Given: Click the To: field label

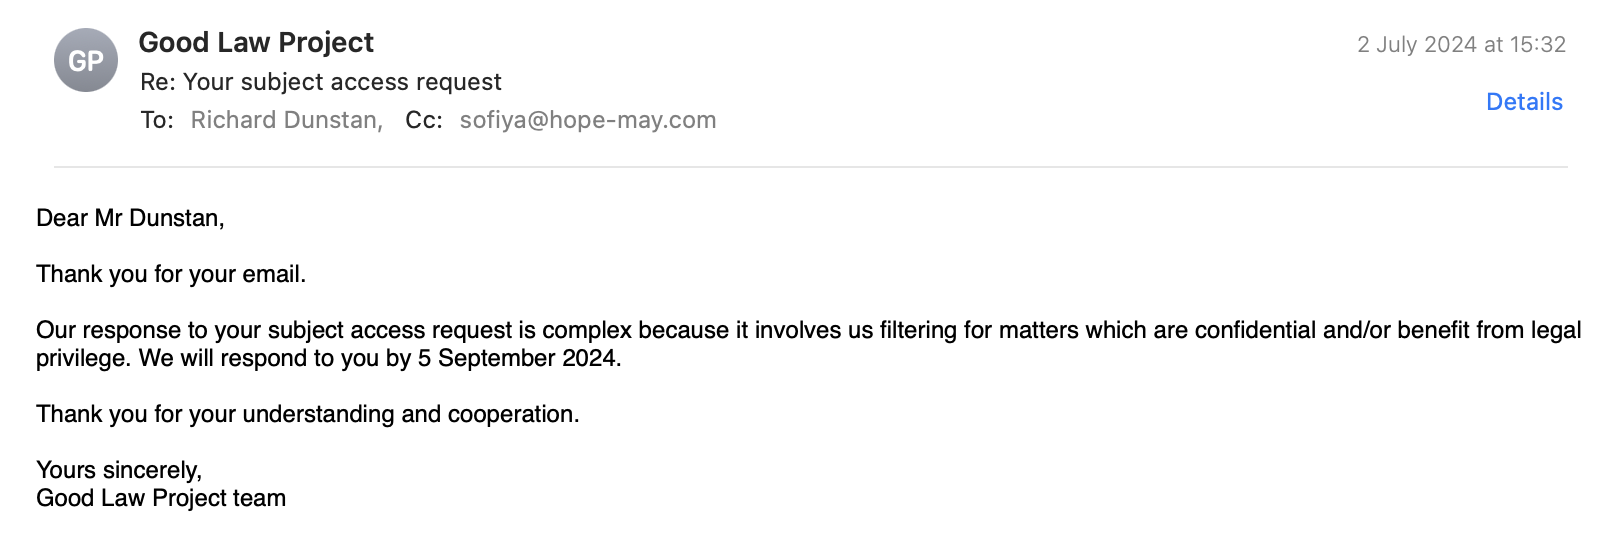Looking at the screenshot, I should click(157, 120).
